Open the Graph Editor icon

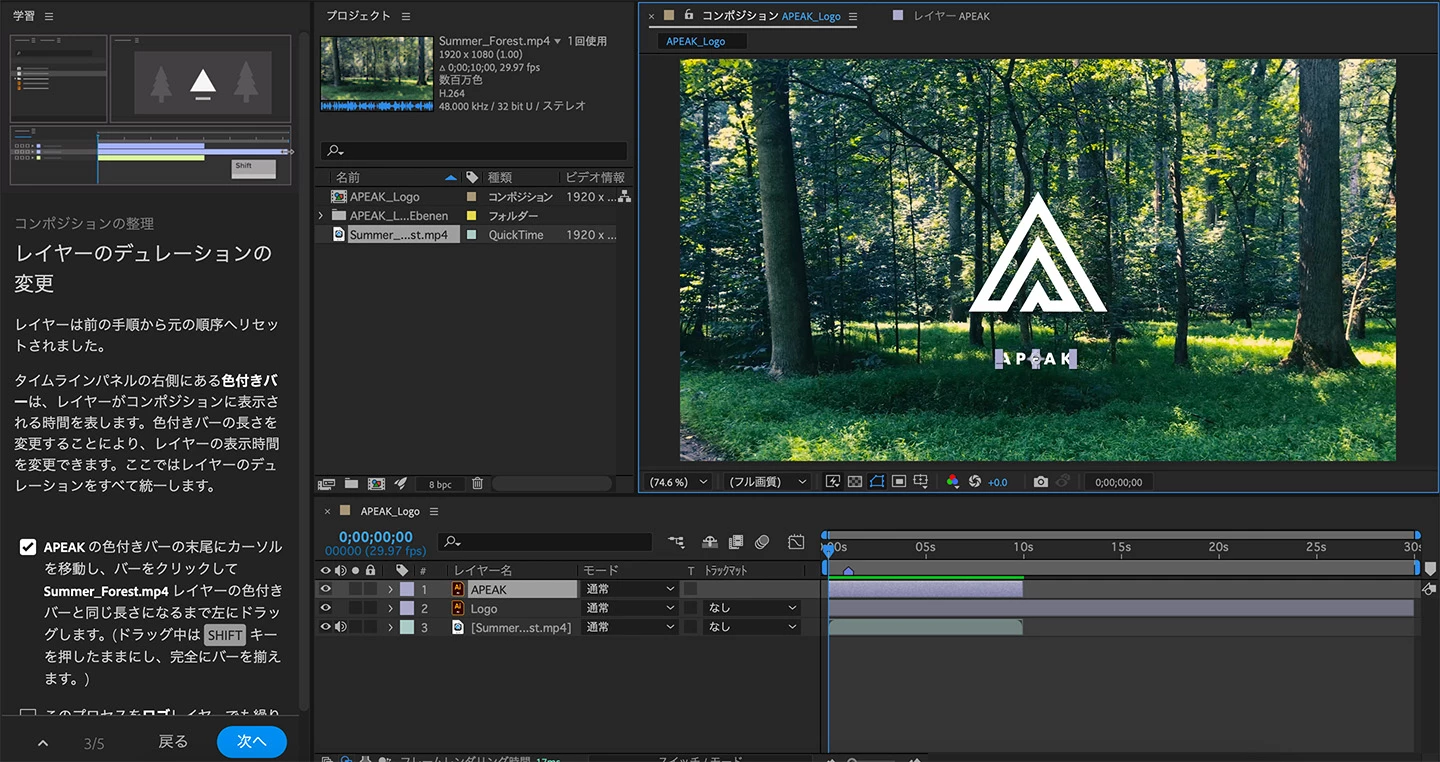point(796,542)
